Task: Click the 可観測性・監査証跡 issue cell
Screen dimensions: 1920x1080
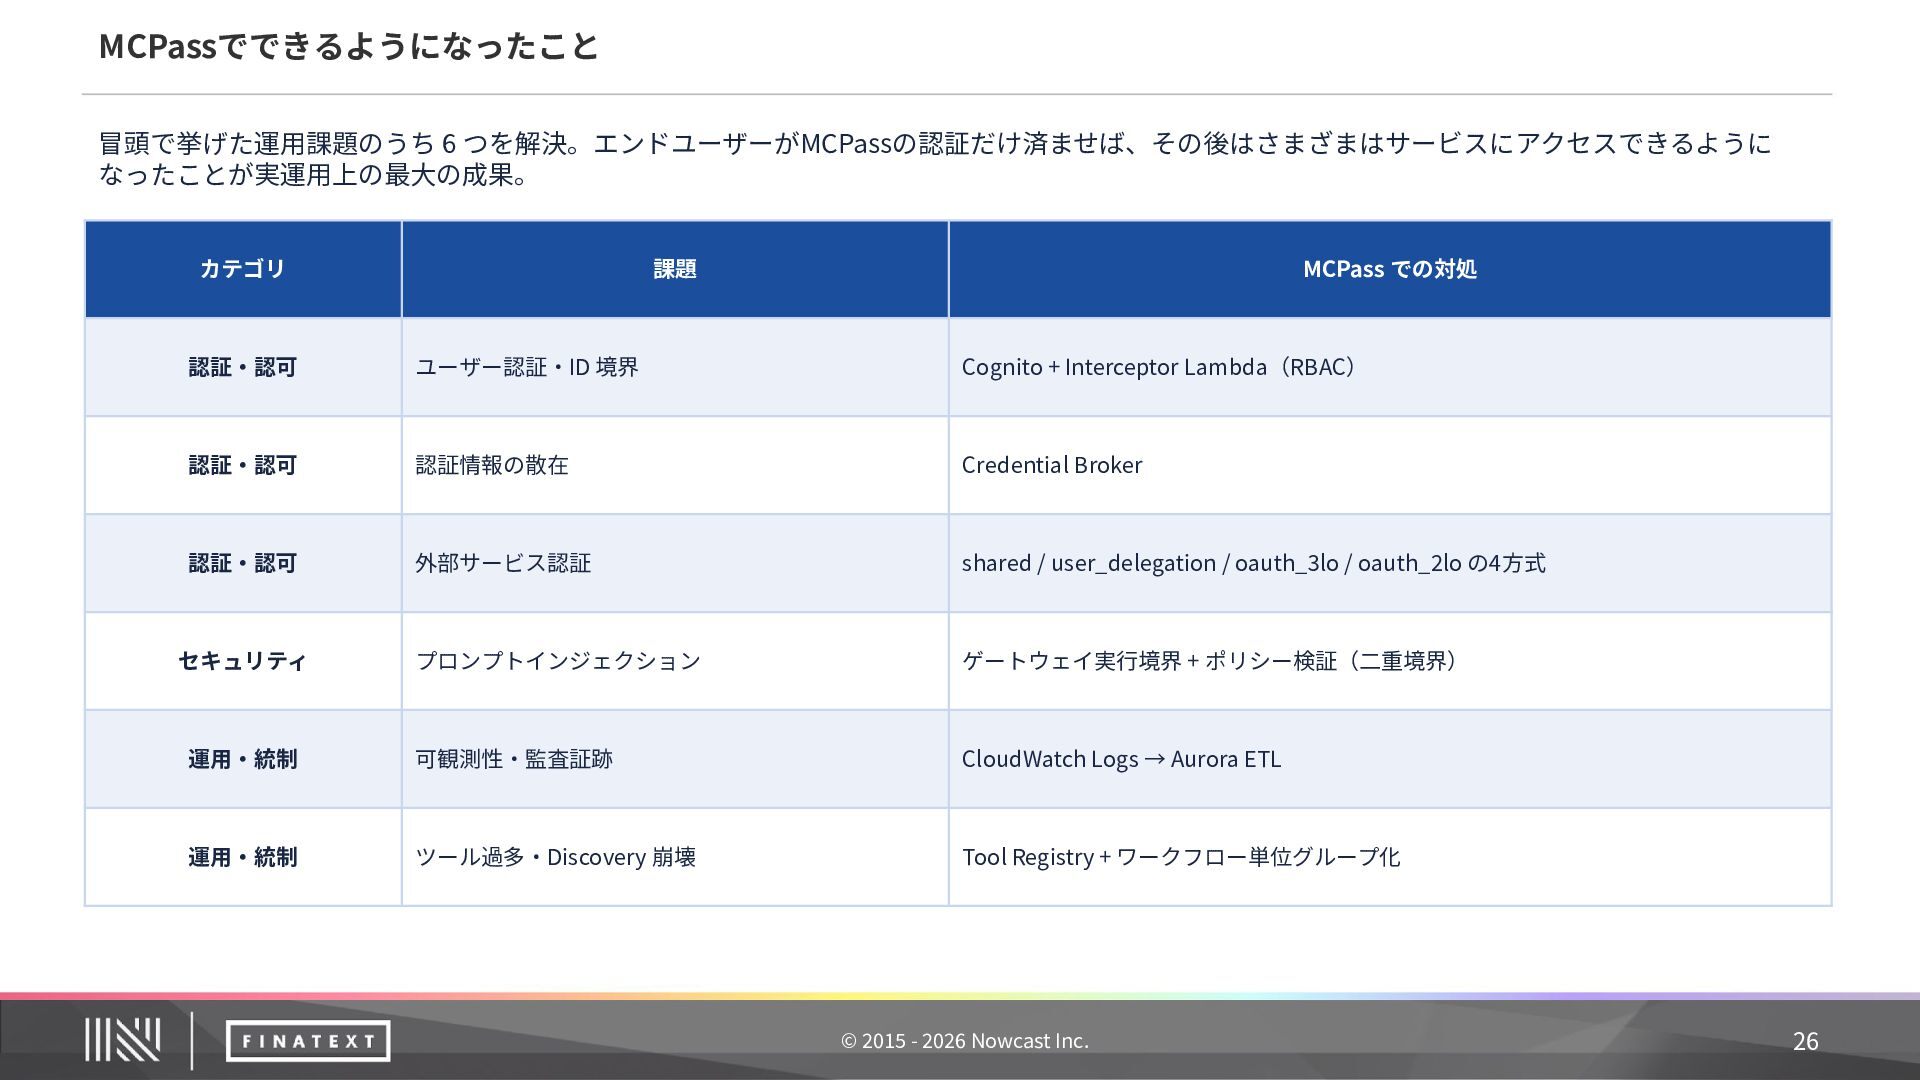Action: click(x=514, y=759)
